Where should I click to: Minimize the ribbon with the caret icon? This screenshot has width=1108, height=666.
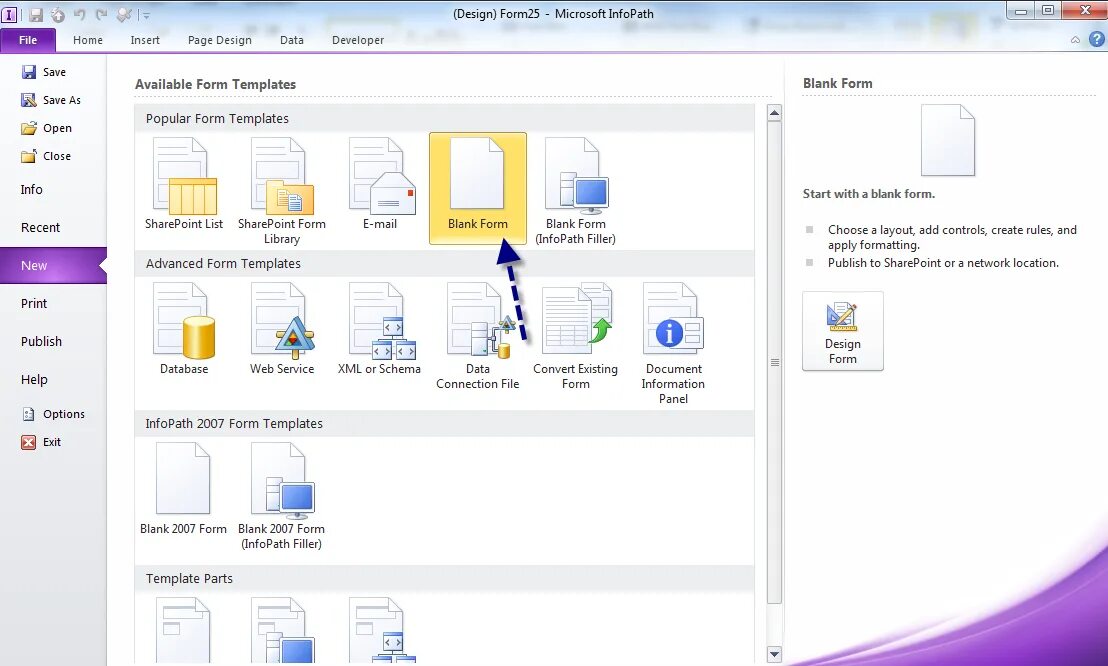[1075, 40]
